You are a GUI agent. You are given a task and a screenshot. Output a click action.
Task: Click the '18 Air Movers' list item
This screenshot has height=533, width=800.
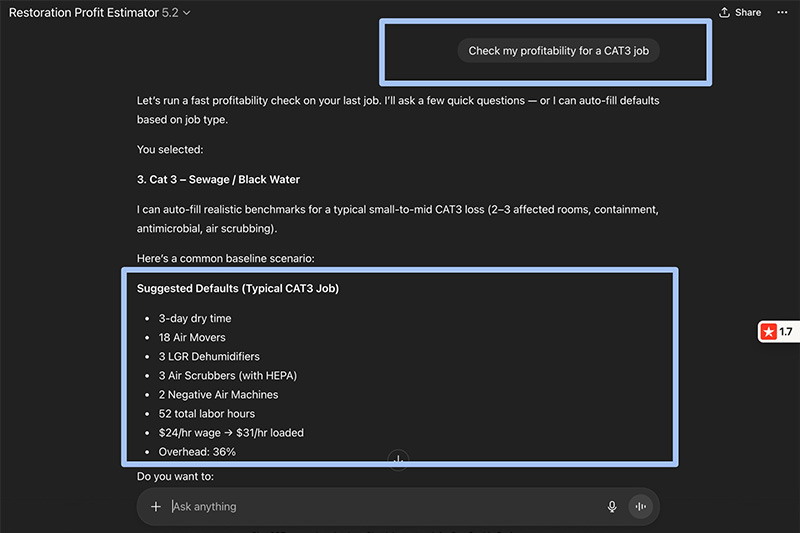click(x=192, y=338)
